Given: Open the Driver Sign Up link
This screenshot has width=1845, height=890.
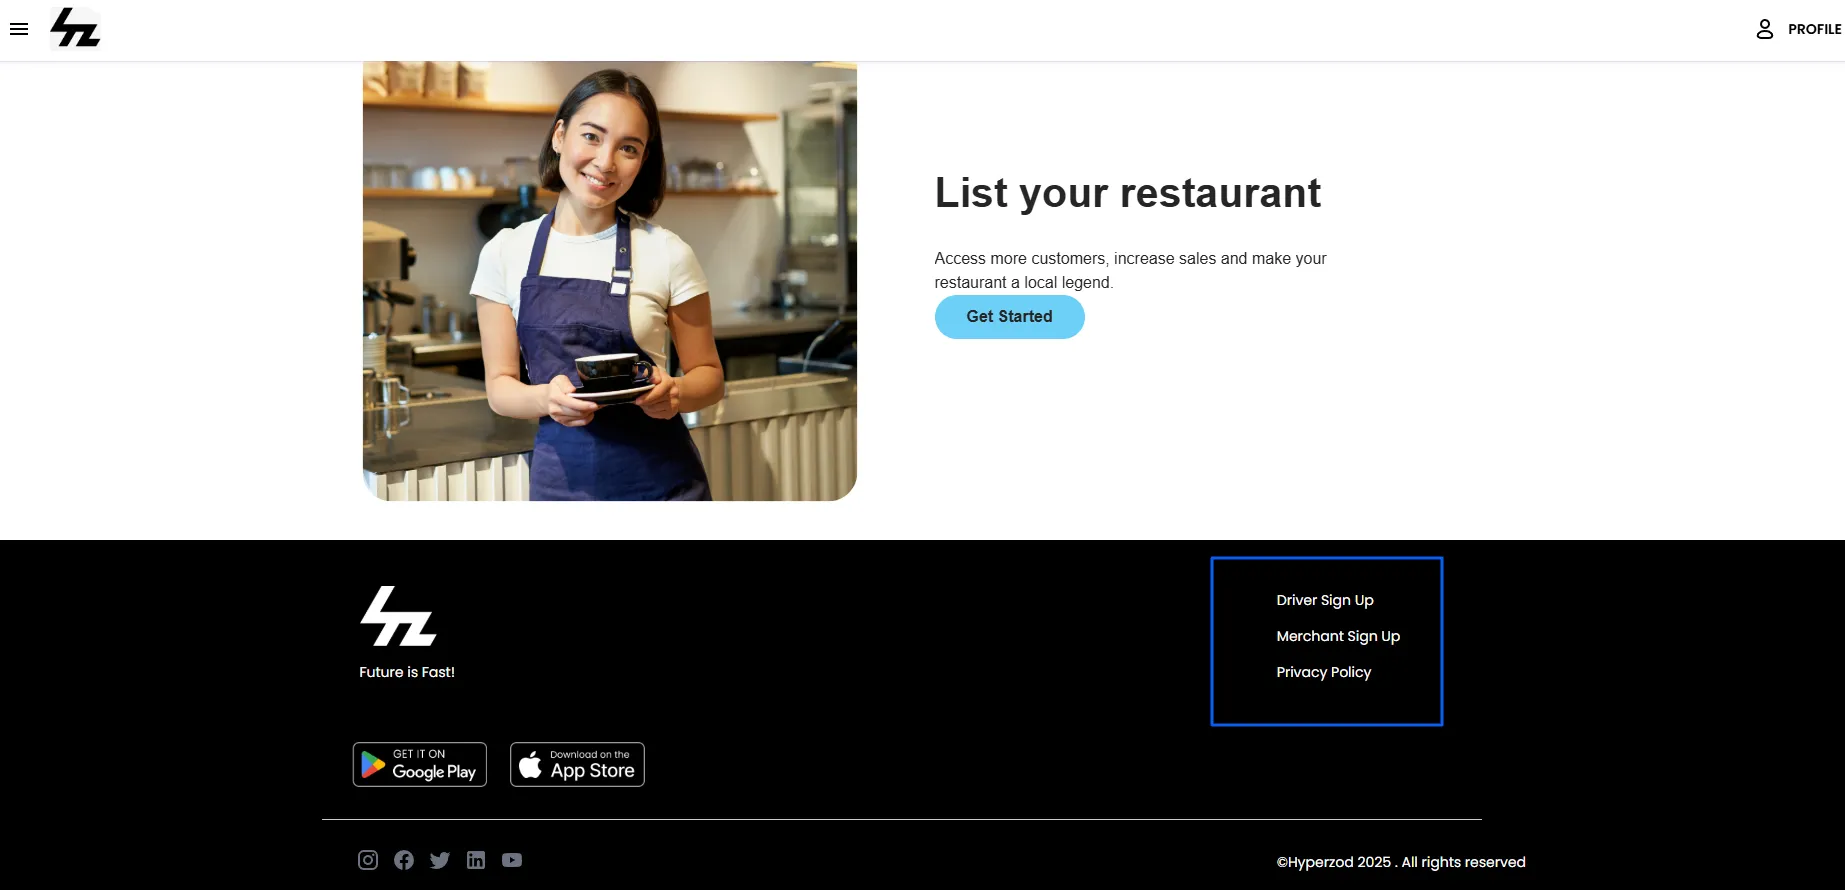Looking at the screenshot, I should pos(1325,600).
